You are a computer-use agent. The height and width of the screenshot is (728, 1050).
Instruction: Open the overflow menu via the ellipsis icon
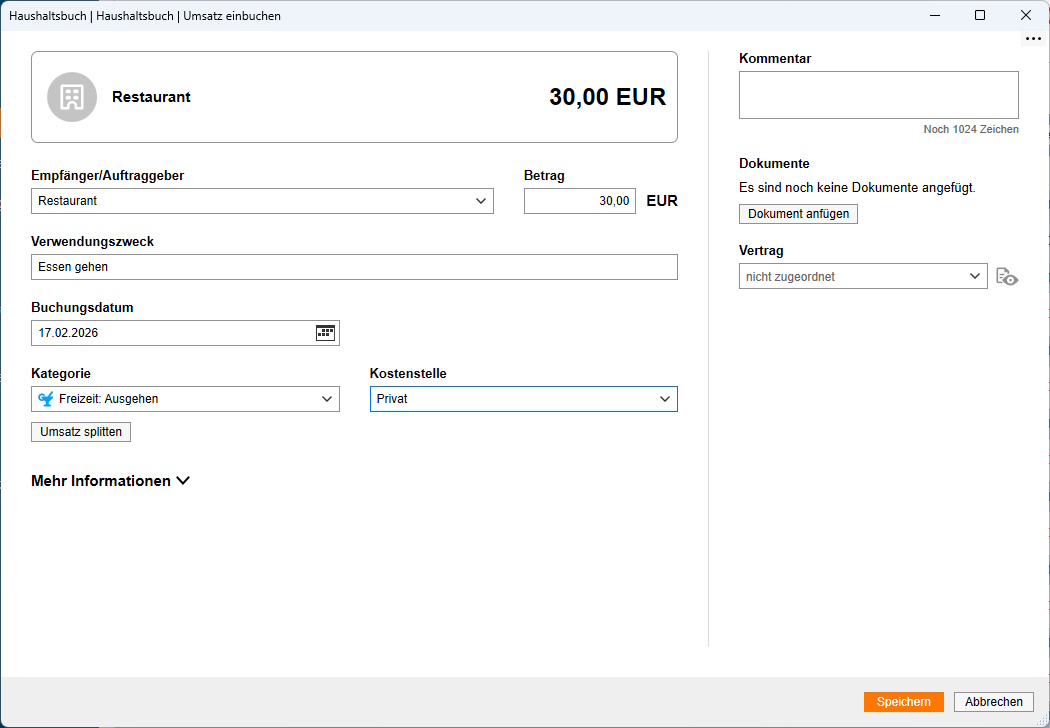pyautogui.click(x=1032, y=39)
